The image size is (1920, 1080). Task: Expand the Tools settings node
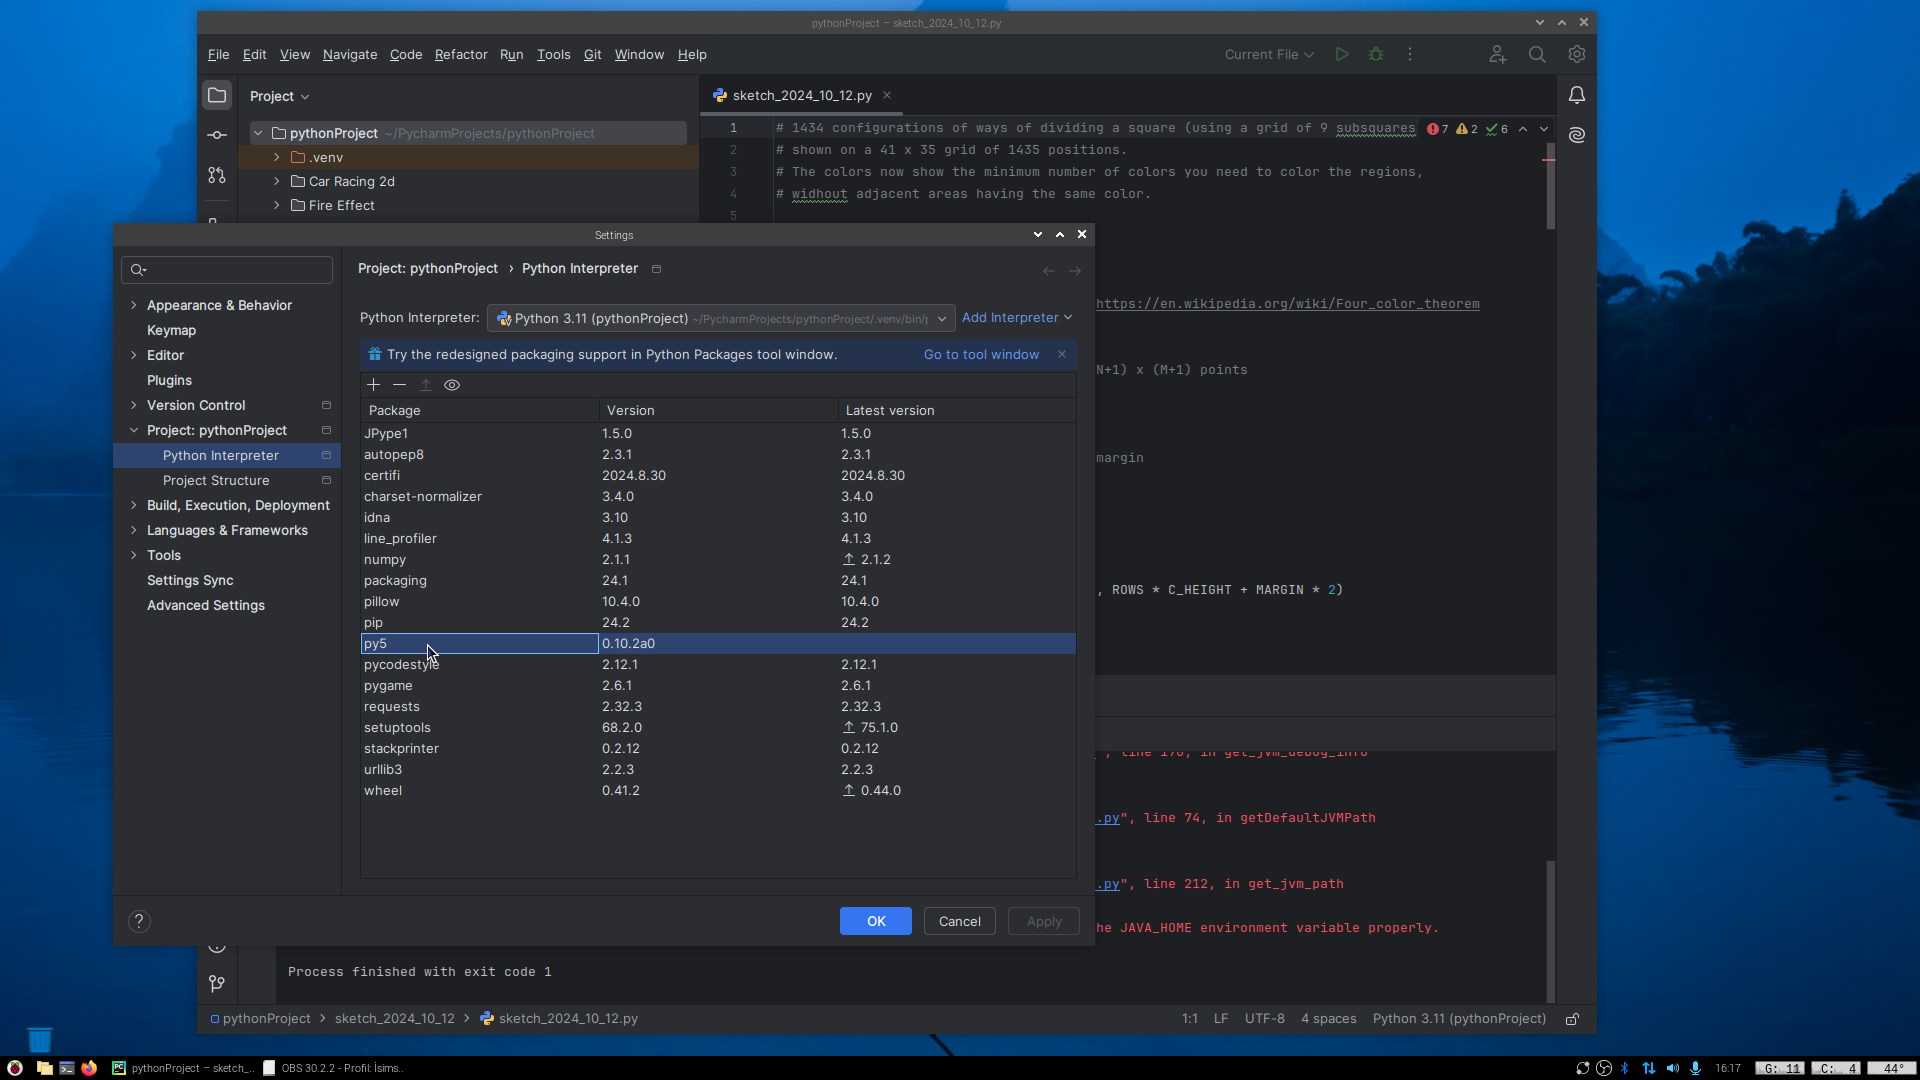[x=134, y=555]
